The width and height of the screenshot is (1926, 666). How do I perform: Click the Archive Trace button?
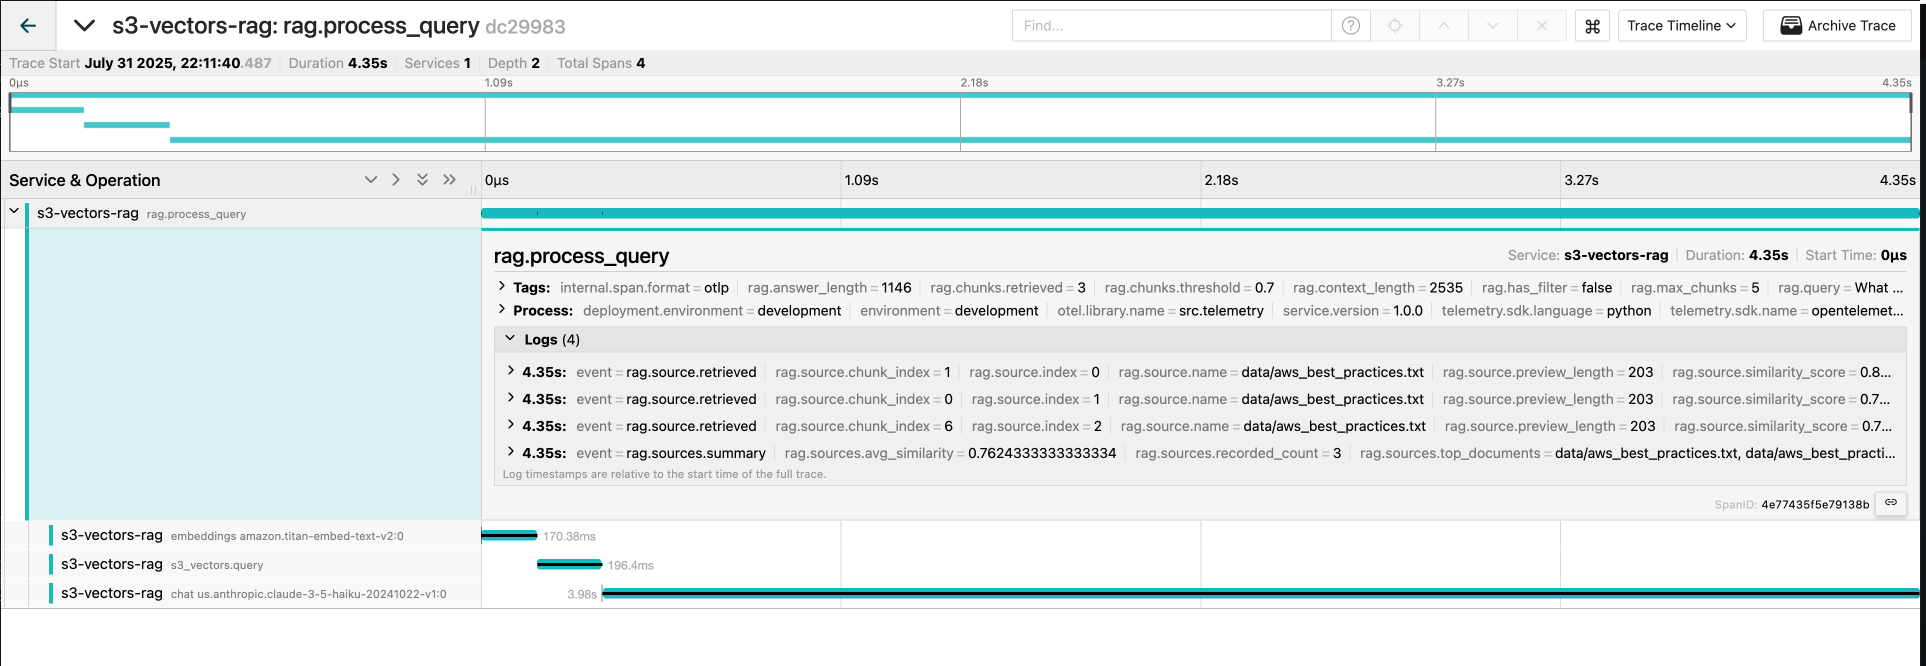1838,26
